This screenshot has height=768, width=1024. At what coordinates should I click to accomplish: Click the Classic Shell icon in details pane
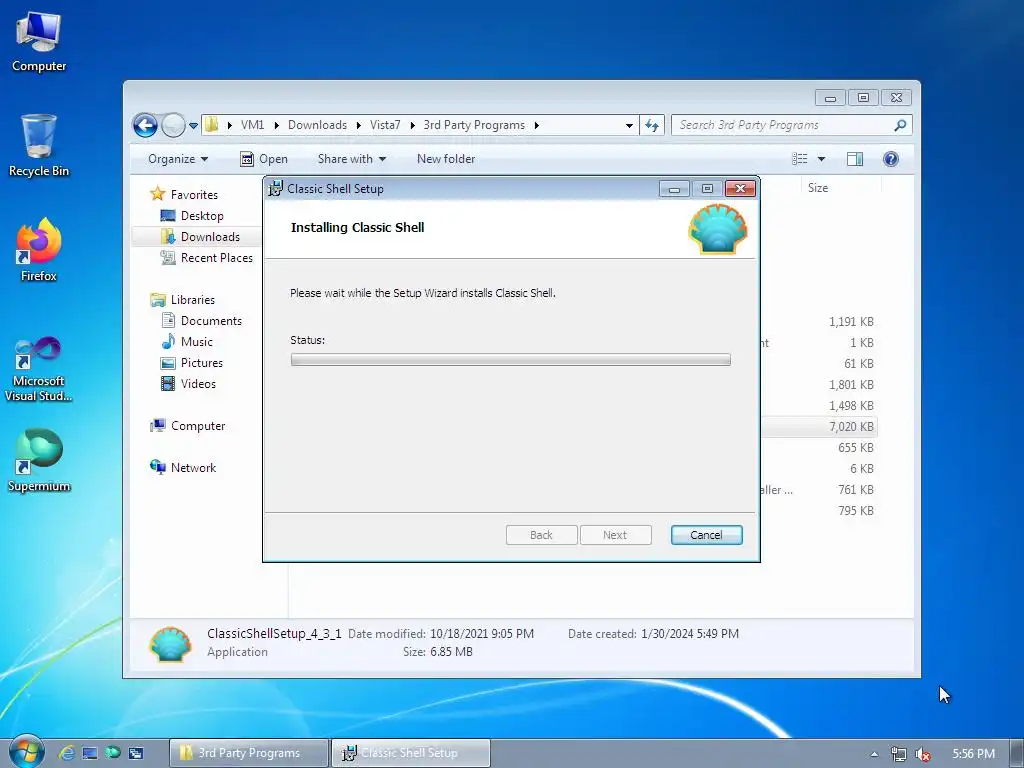click(170, 644)
